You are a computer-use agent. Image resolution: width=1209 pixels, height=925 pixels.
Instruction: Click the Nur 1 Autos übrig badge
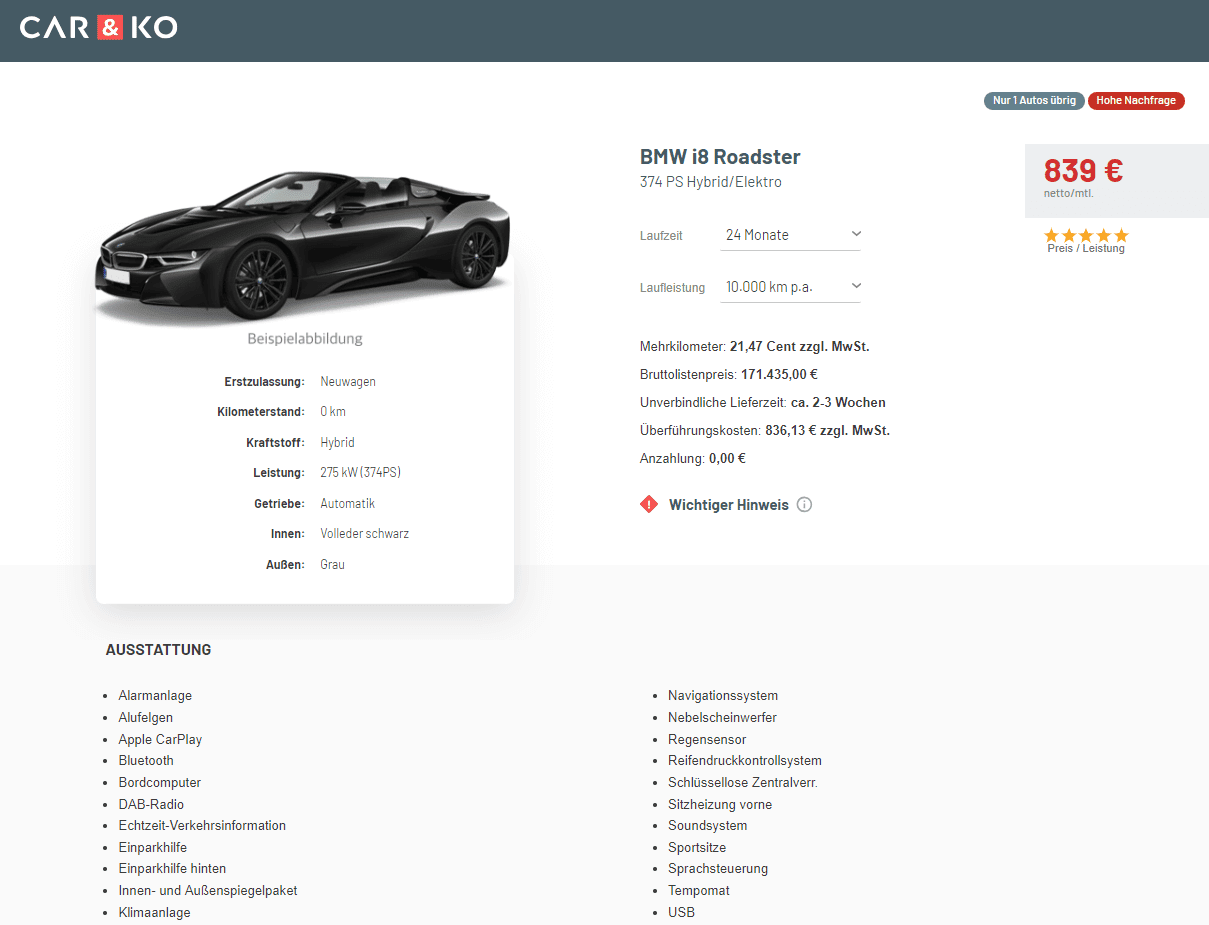coord(1034,101)
